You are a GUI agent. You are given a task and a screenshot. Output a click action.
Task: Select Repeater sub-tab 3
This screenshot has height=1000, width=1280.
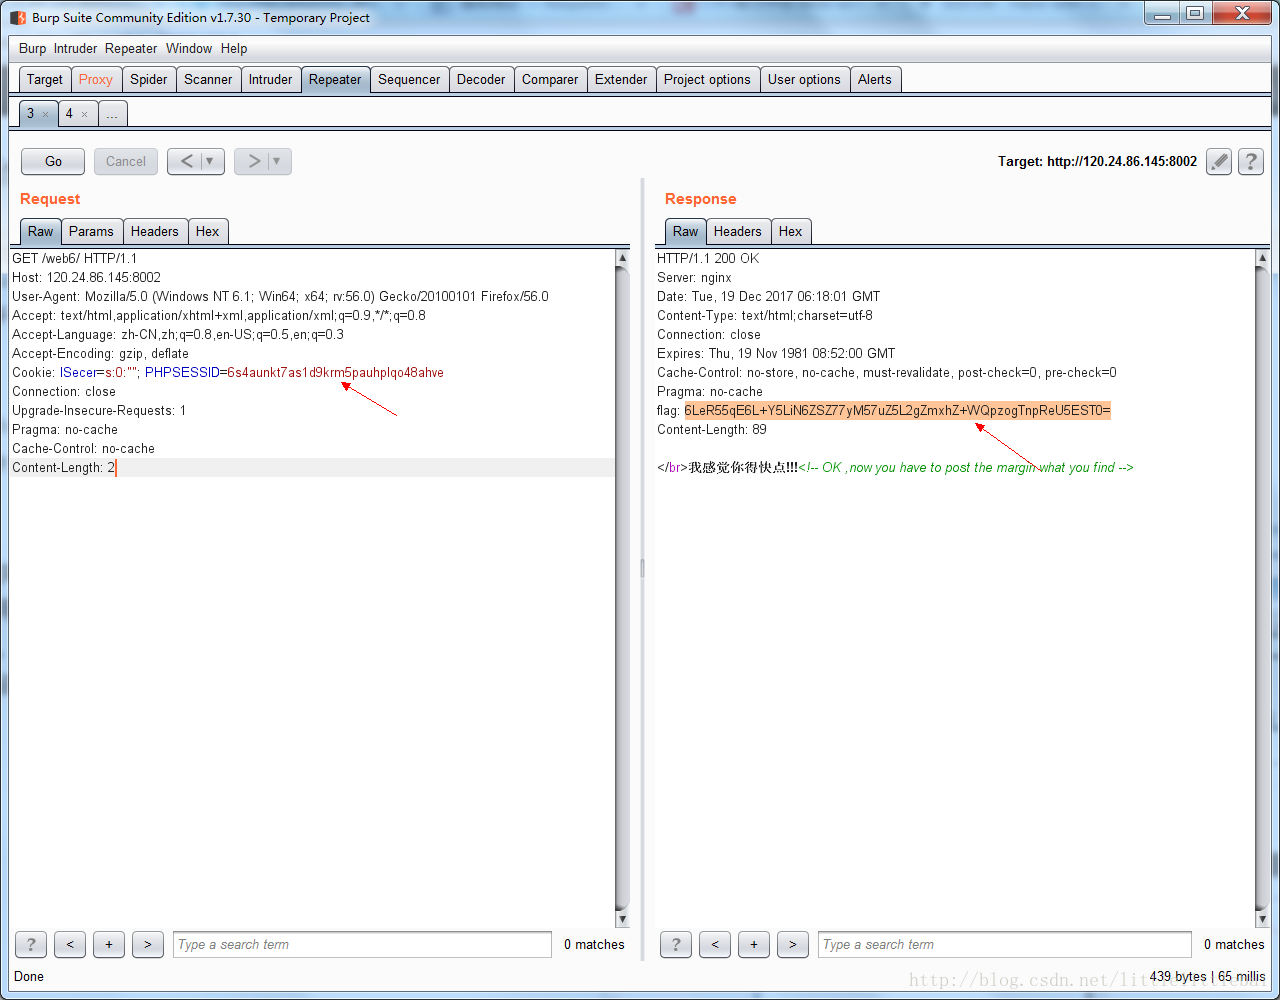(x=31, y=113)
